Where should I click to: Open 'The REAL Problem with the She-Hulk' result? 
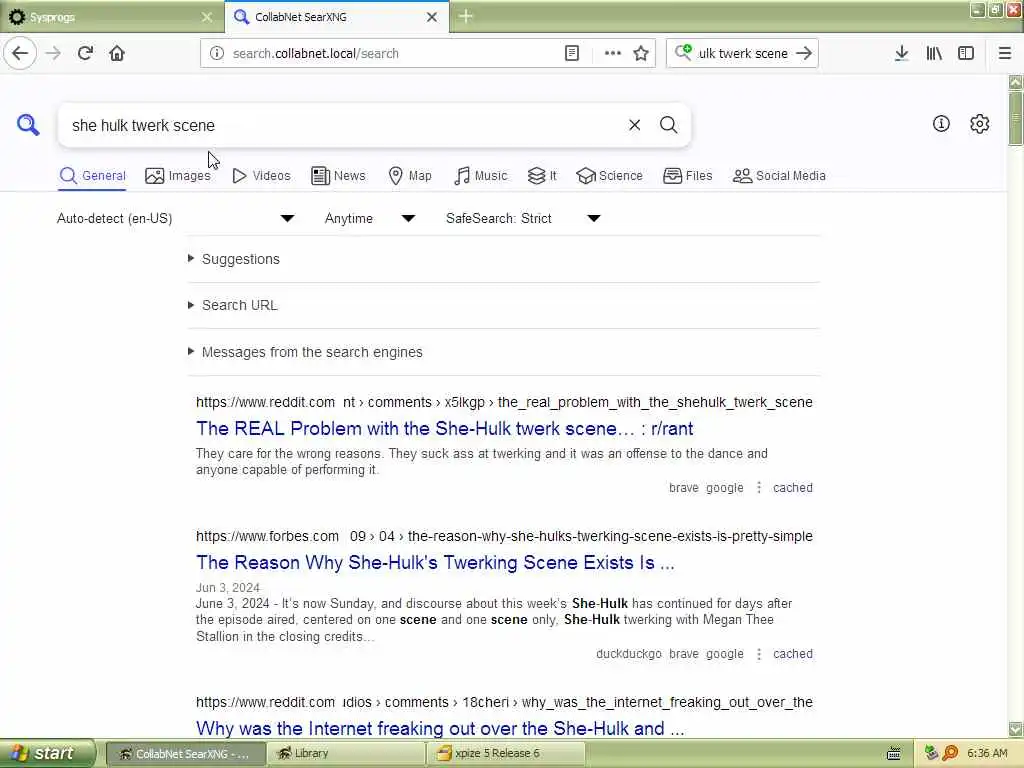[x=445, y=428]
